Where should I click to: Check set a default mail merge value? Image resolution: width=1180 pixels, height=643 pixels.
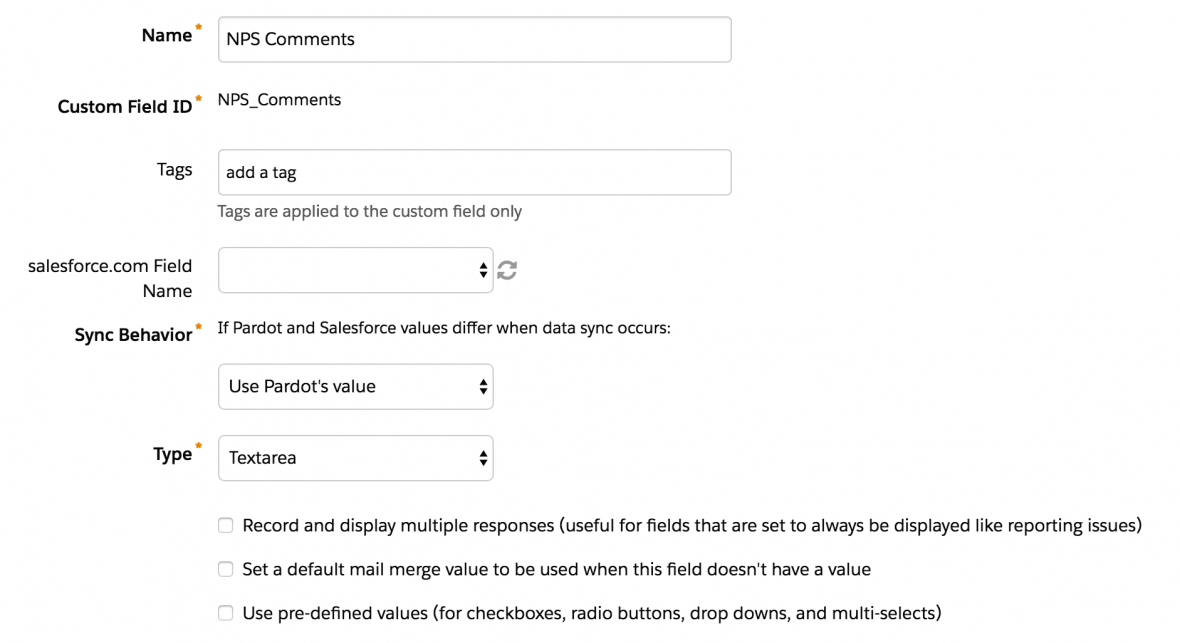coord(225,568)
